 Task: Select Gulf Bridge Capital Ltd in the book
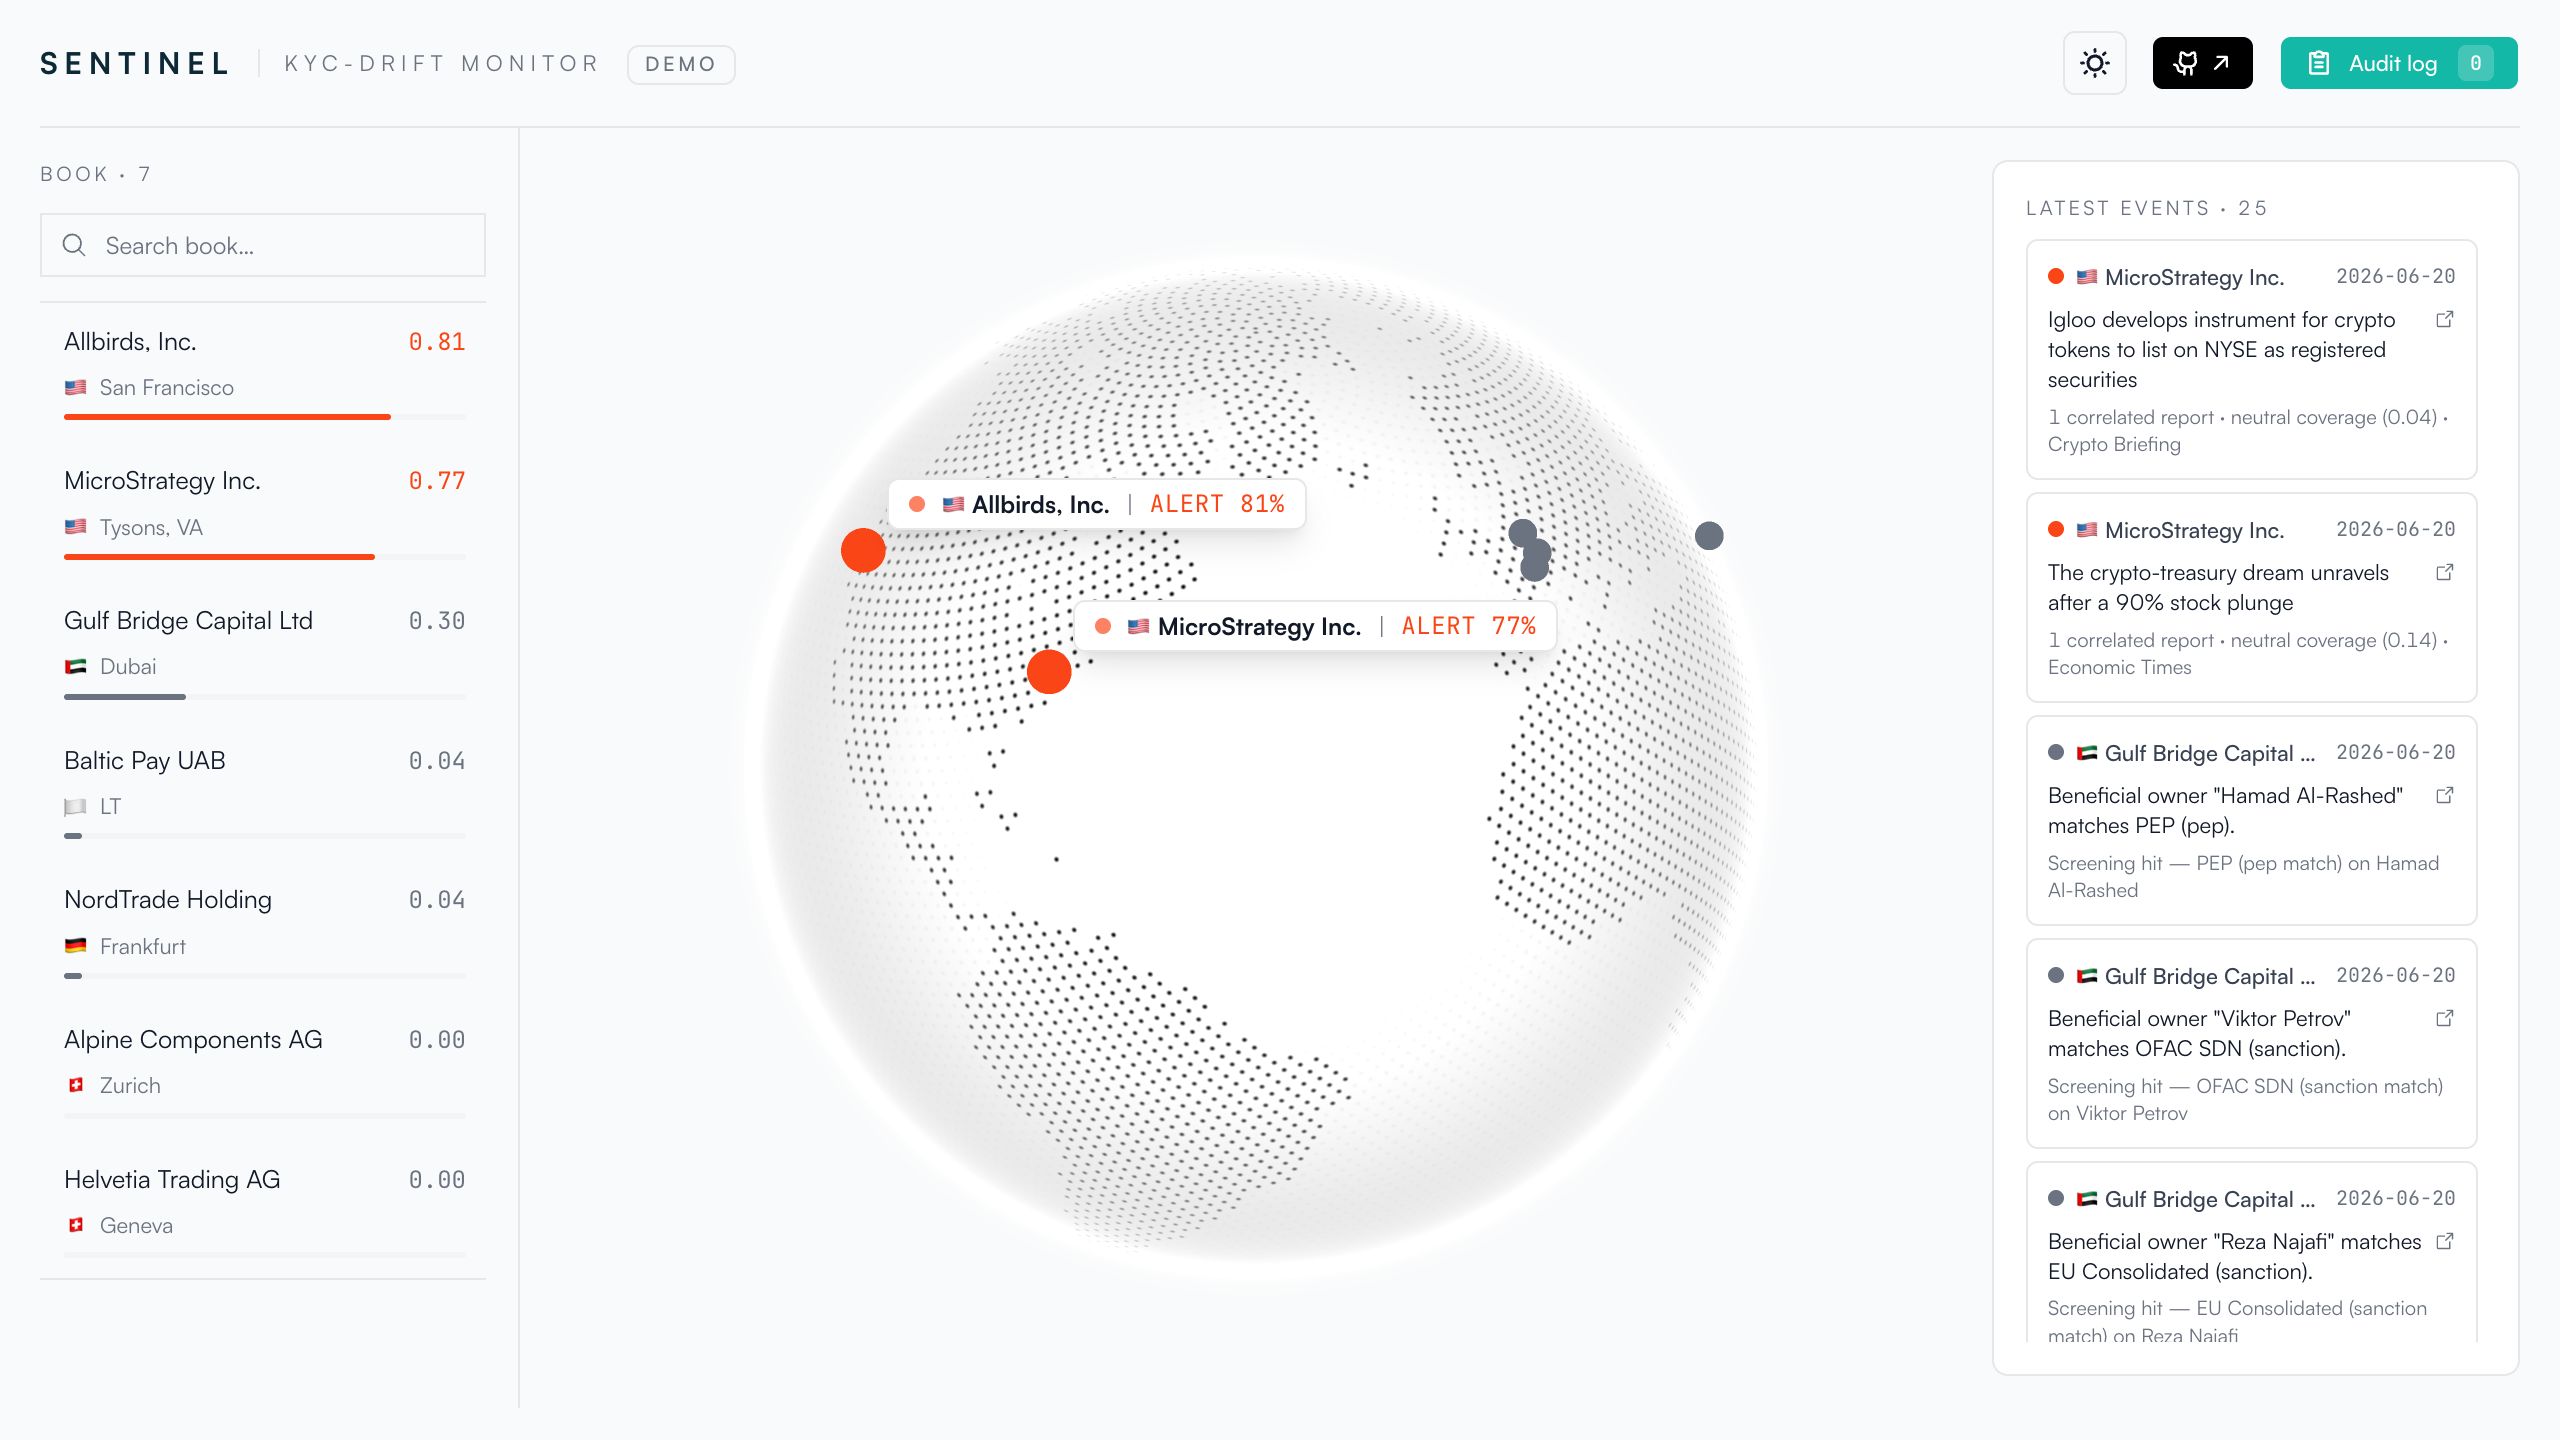pos(264,652)
